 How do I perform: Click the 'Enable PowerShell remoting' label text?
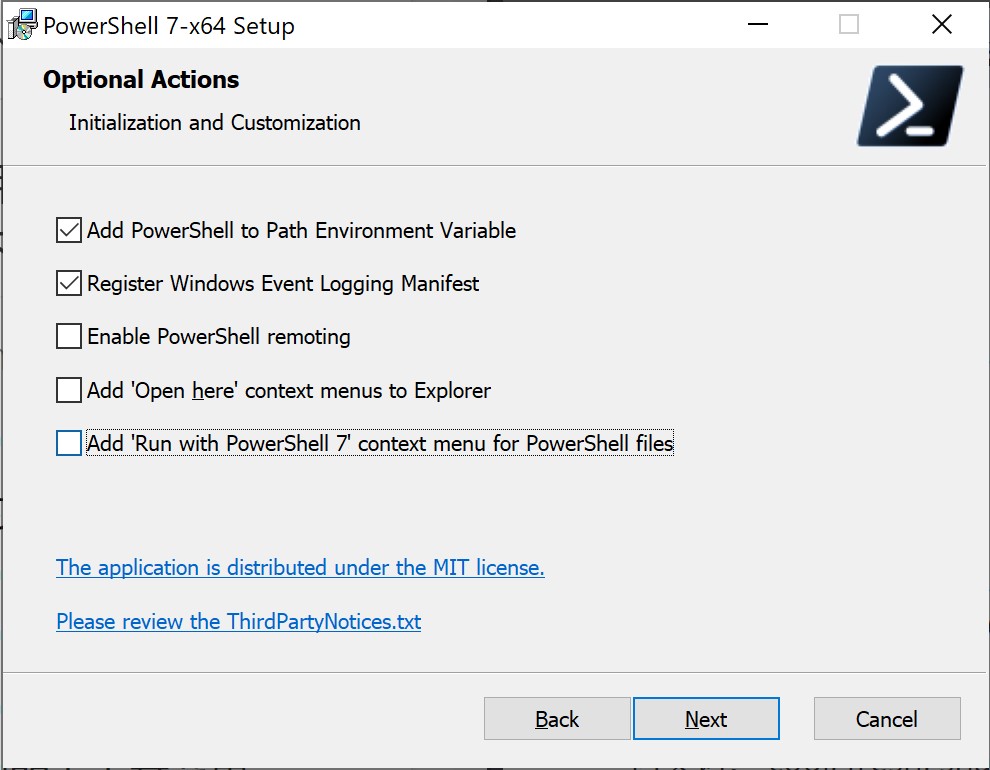tap(219, 337)
